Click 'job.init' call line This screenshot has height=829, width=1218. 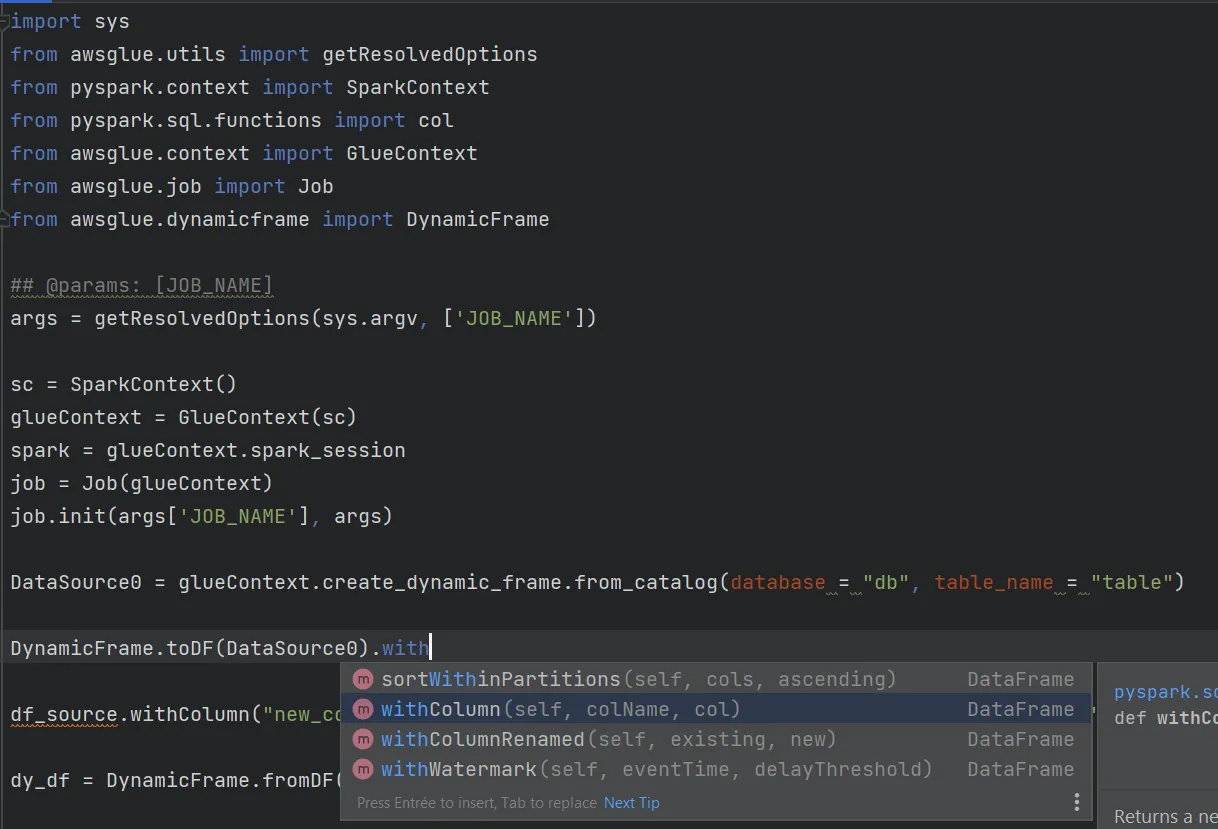[202, 516]
